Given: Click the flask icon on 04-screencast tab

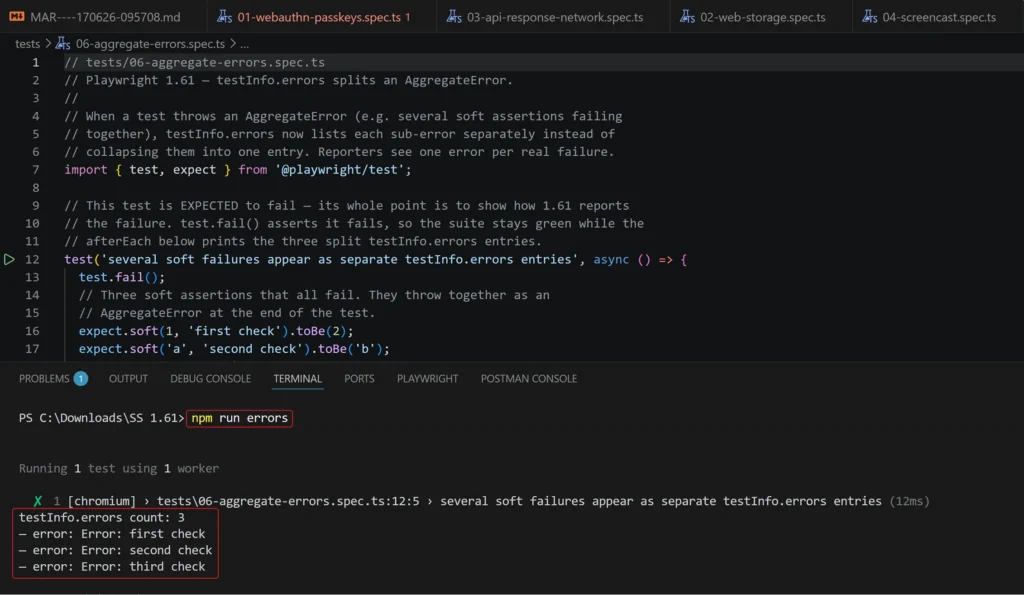Looking at the screenshot, I should (869, 17).
